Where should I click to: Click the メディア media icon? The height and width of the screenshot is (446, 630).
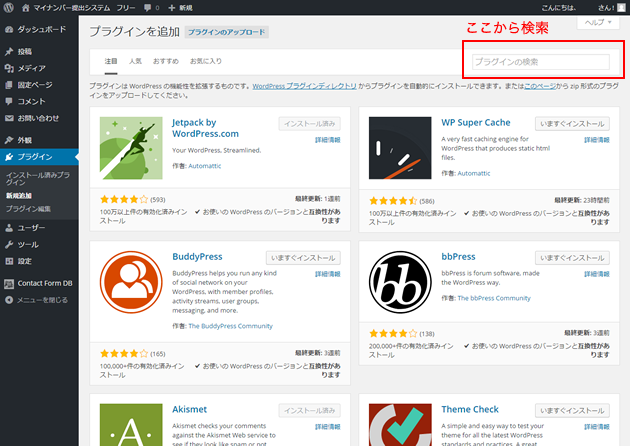click(x=9, y=68)
